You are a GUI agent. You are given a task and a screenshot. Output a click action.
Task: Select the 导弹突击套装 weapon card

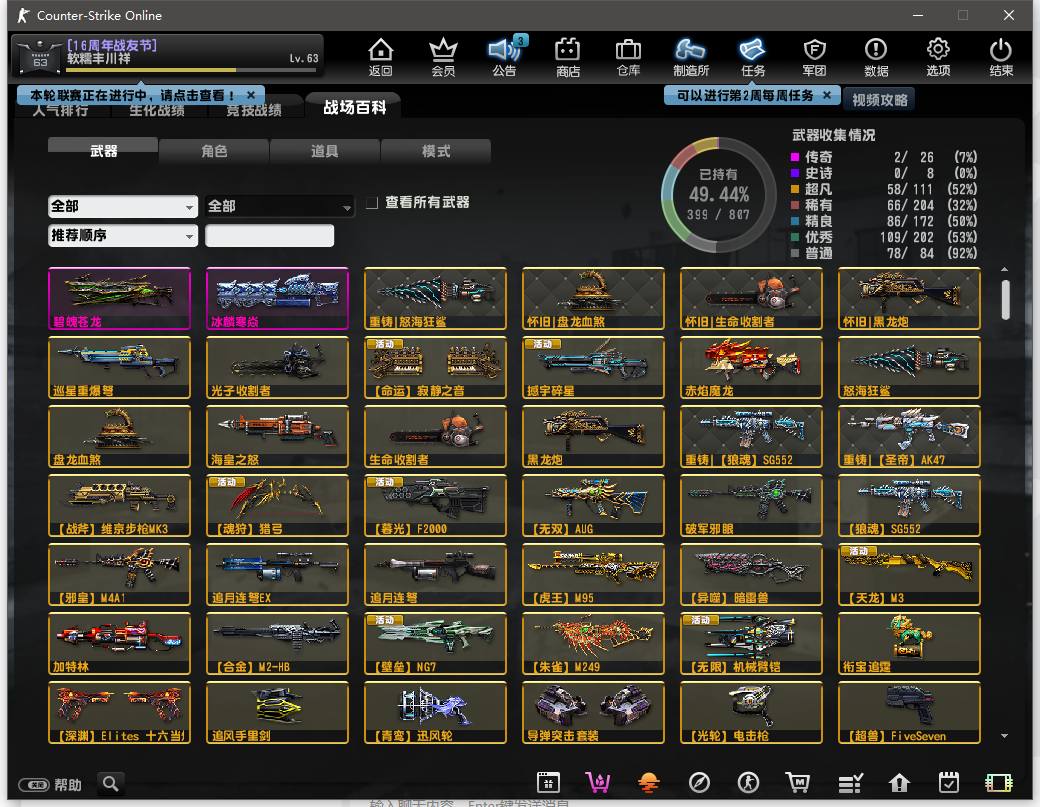pos(593,712)
